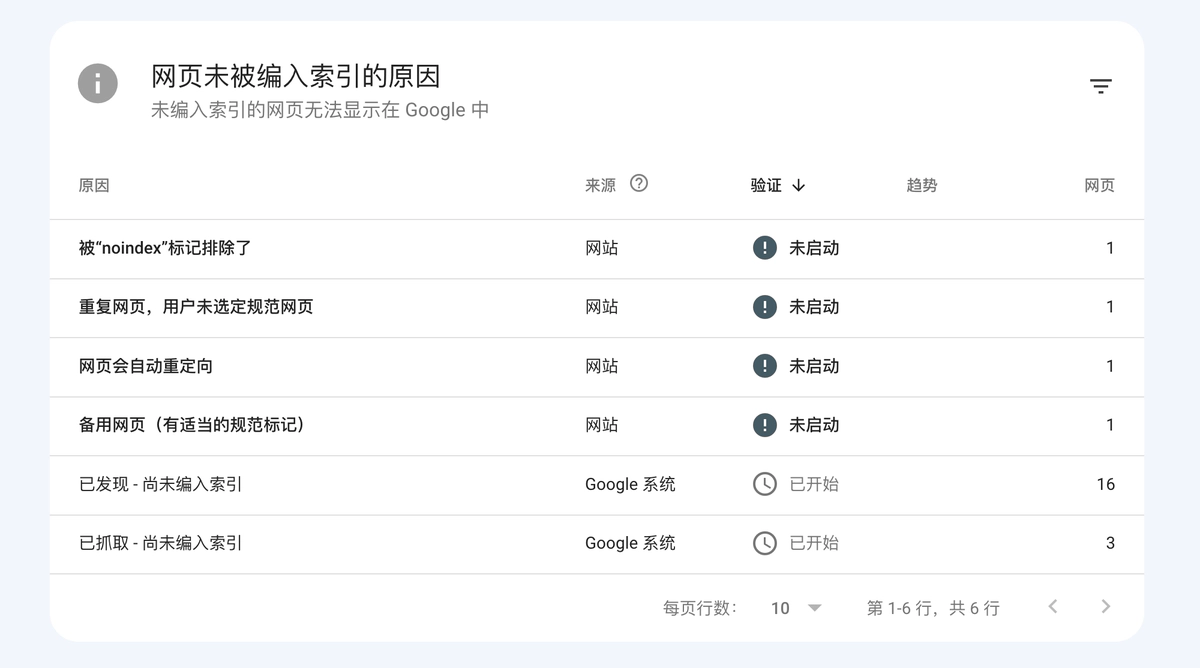The height and width of the screenshot is (668, 1200).
Task: Open the filter icon at top right
Action: 1100,87
